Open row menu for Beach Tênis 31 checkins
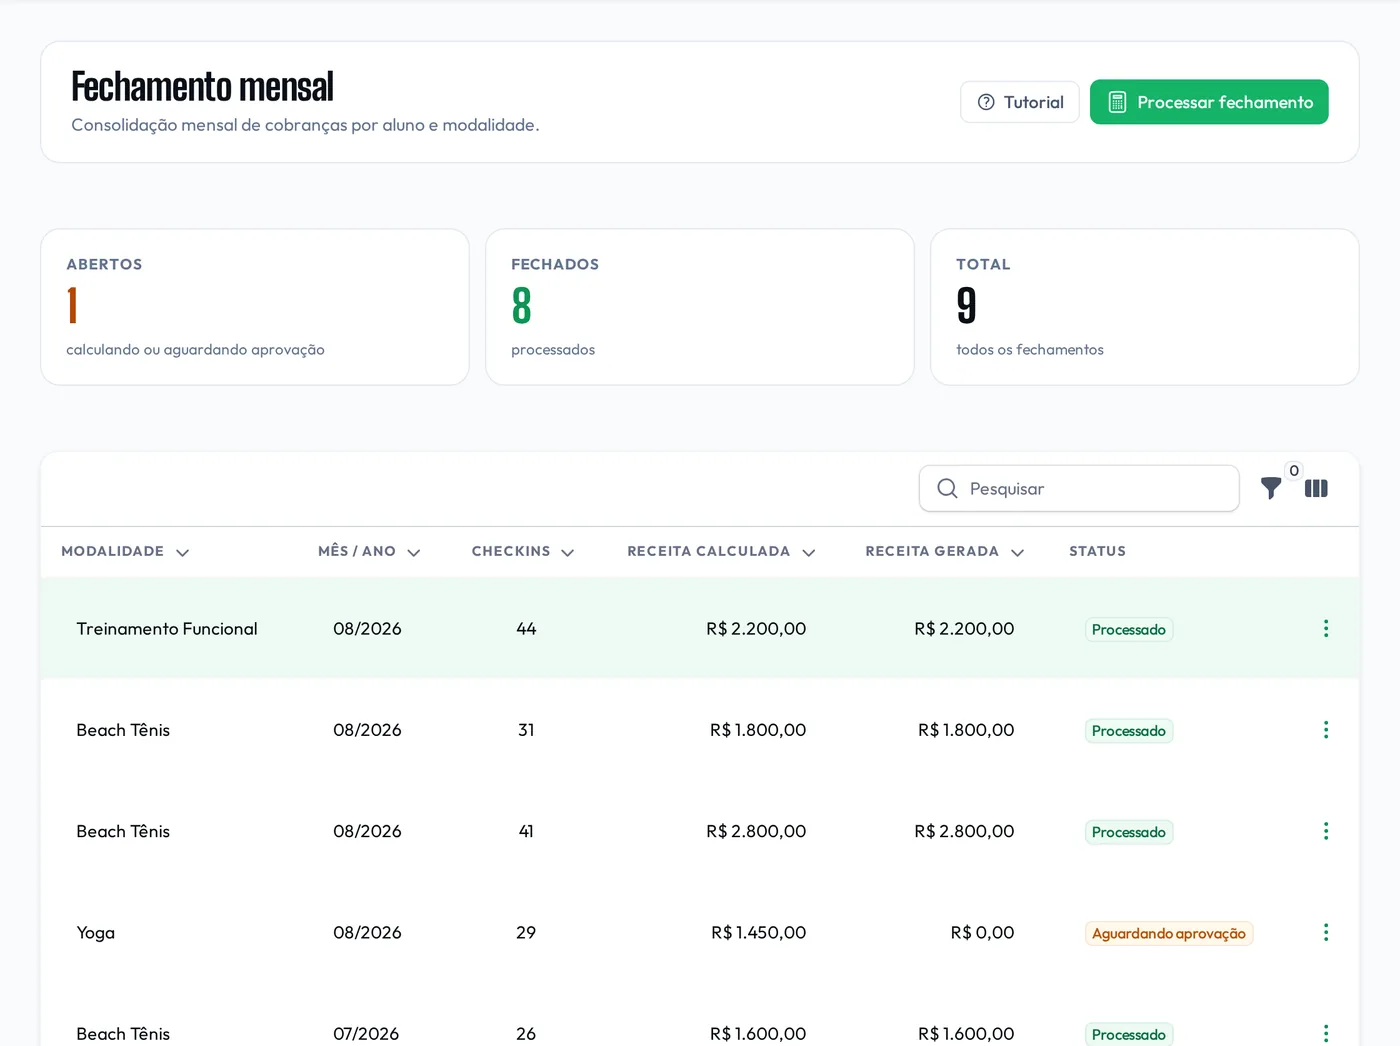Viewport: 1400px width, 1046px height. coord(1326,730)
